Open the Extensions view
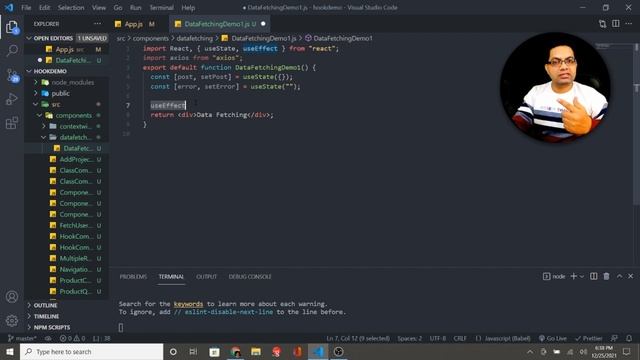Screen dimensions: 640x360 click(x=12, y=122)
